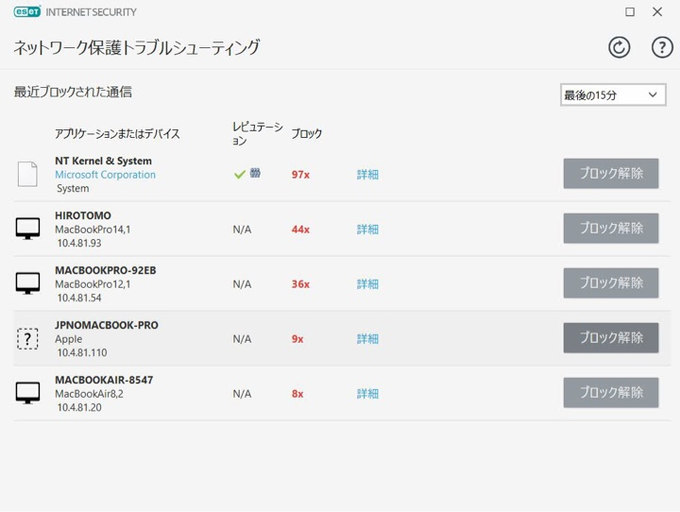Unblock HIROTOMO with ブロック解除 button

point(611,228)
